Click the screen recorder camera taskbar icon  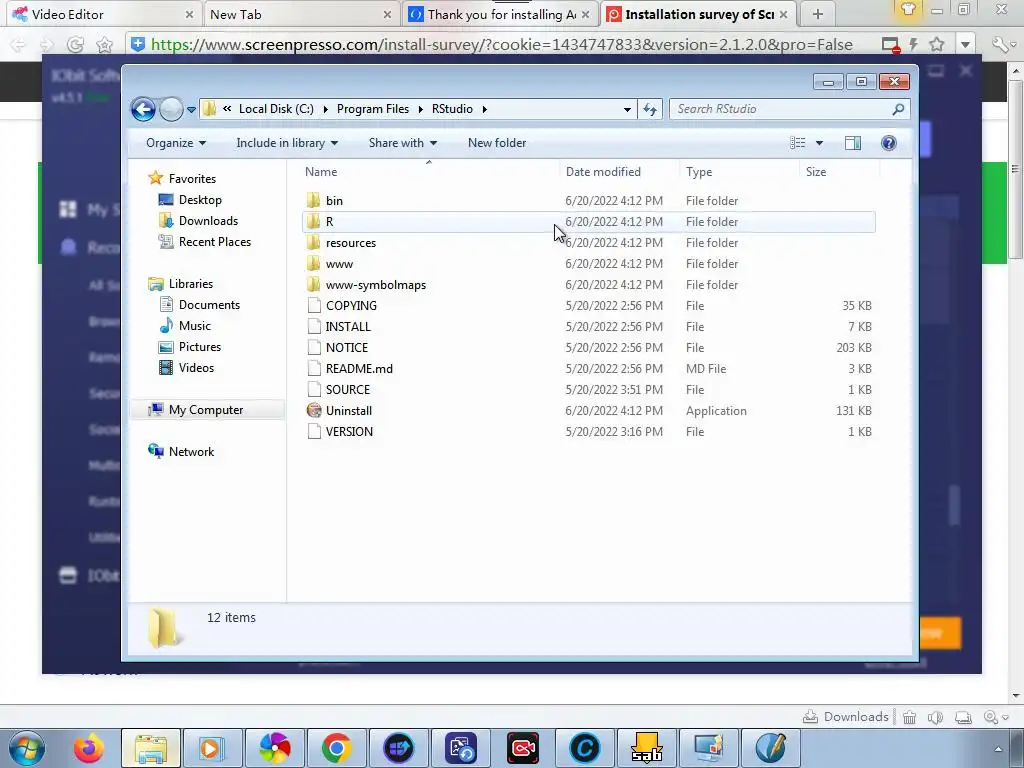click(x=523, y=748)
